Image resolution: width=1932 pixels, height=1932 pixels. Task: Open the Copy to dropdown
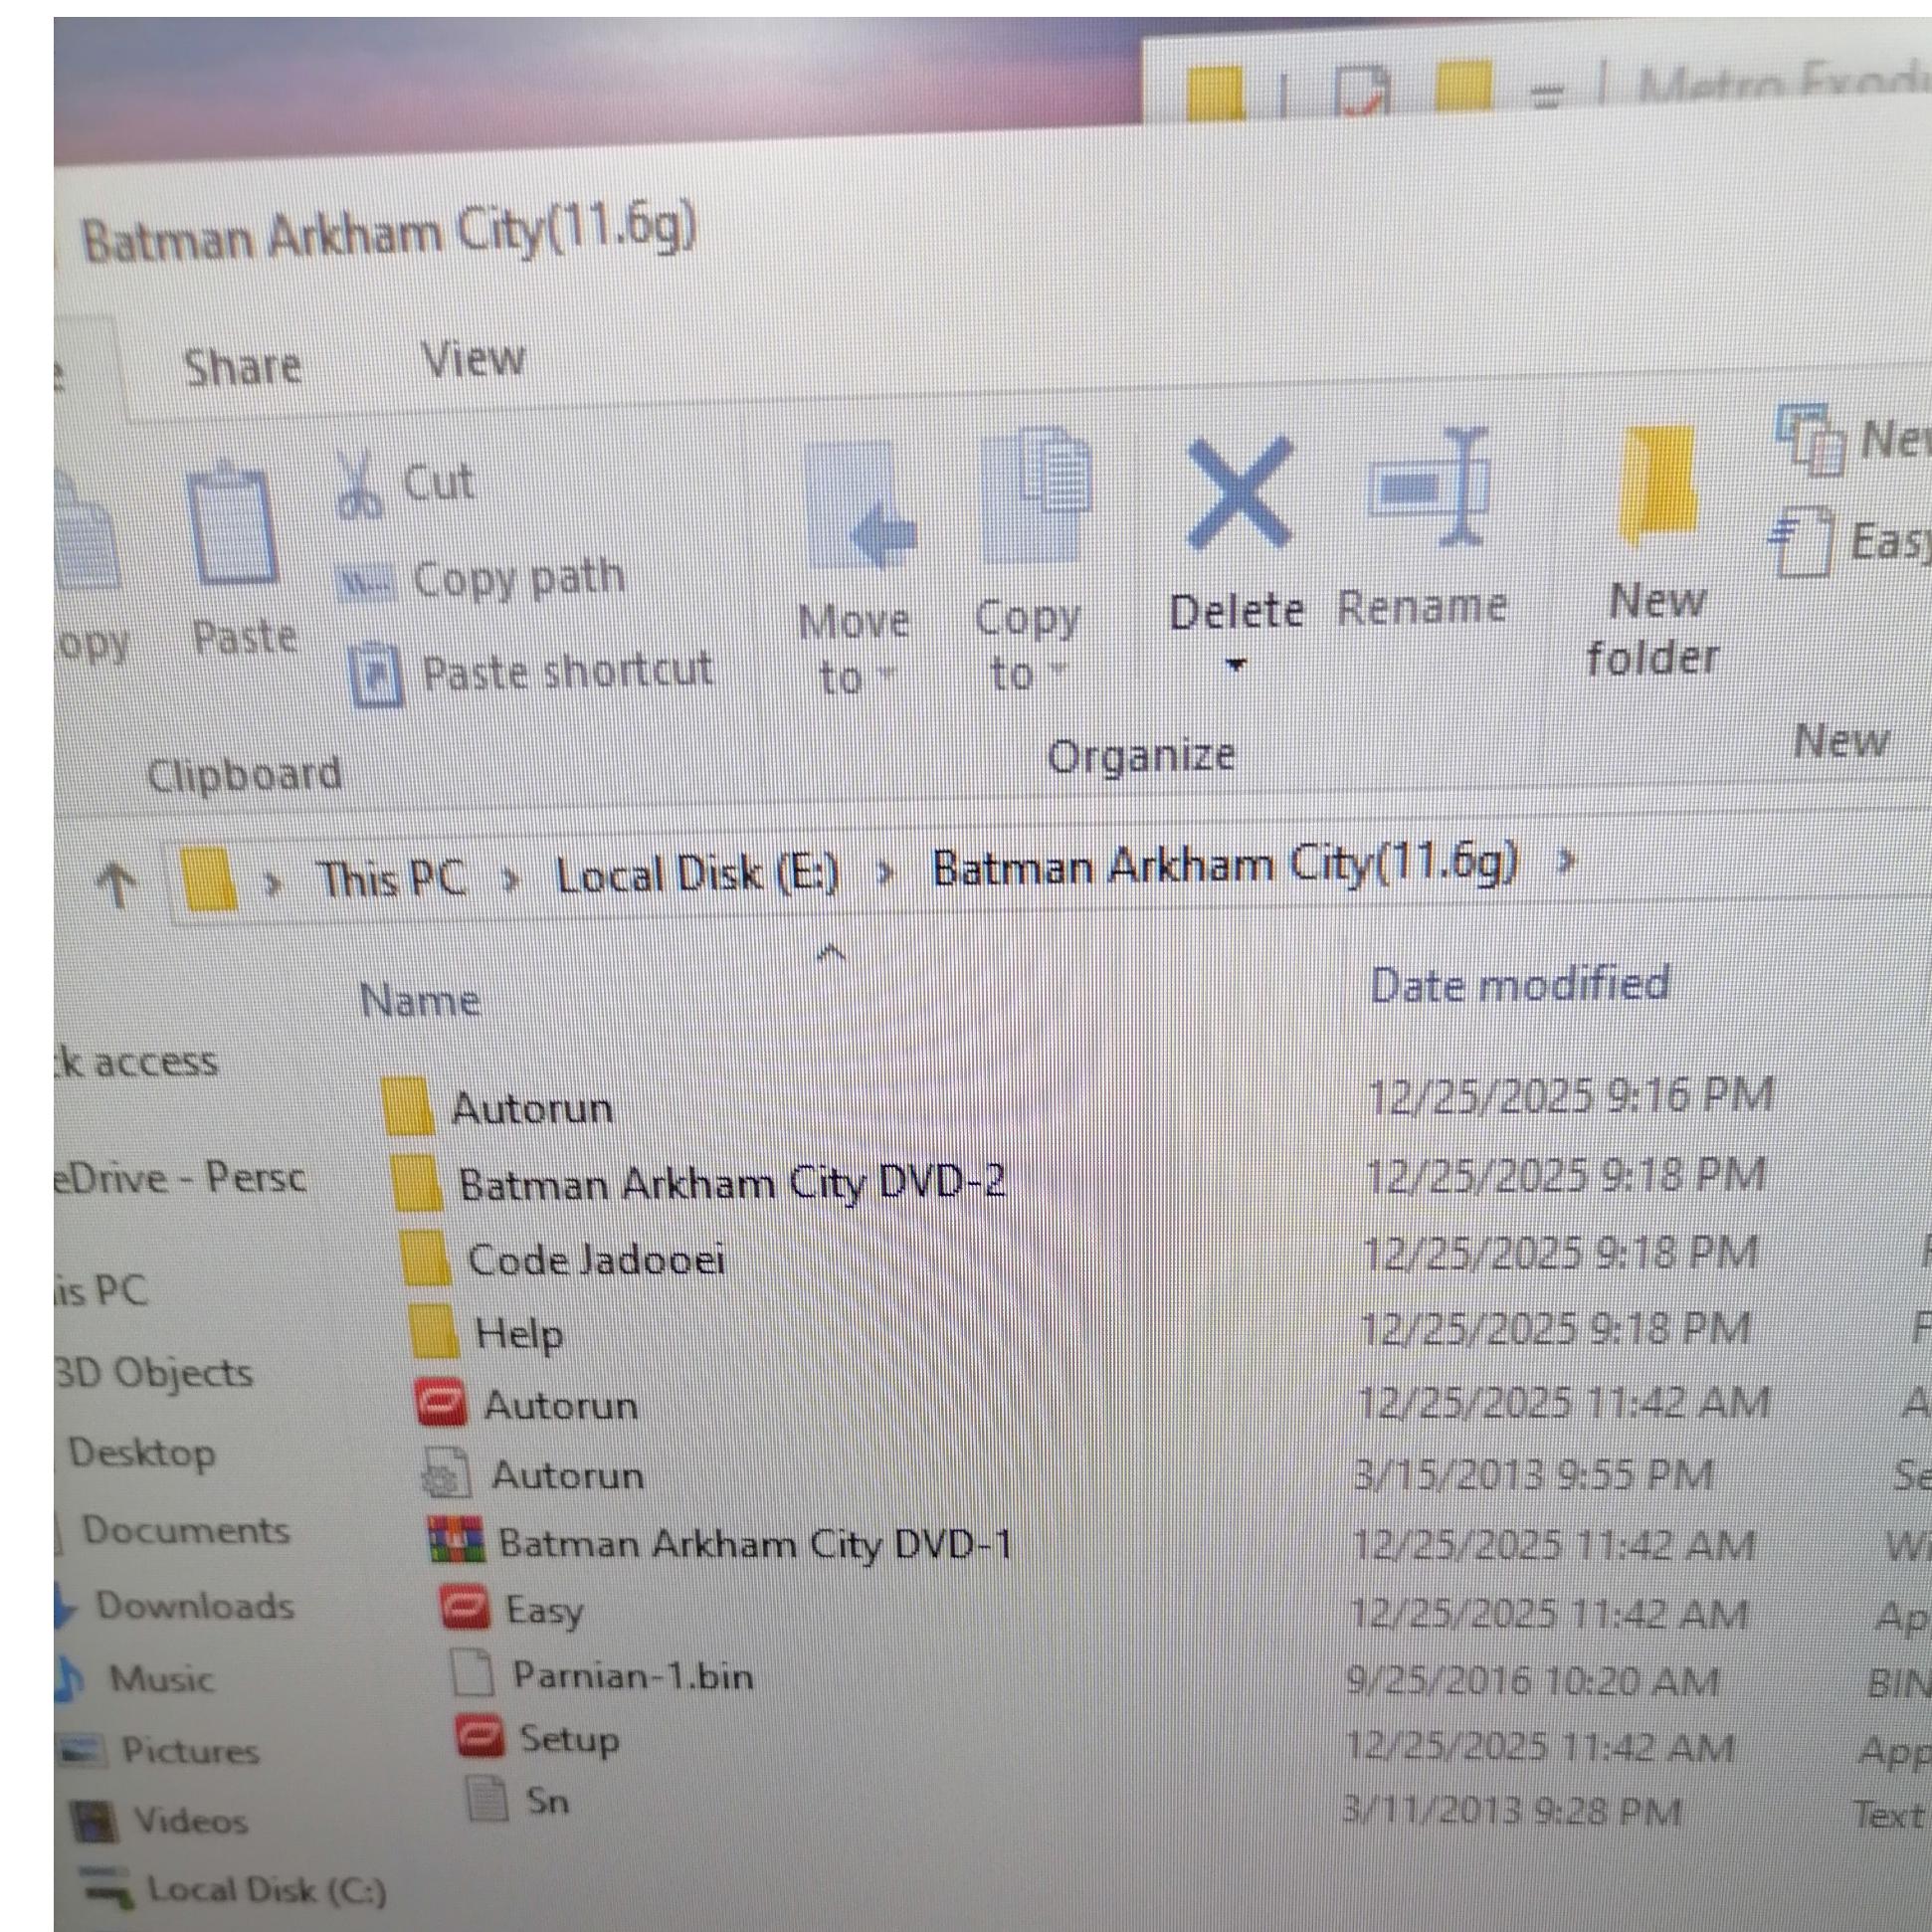(1028, 645)
